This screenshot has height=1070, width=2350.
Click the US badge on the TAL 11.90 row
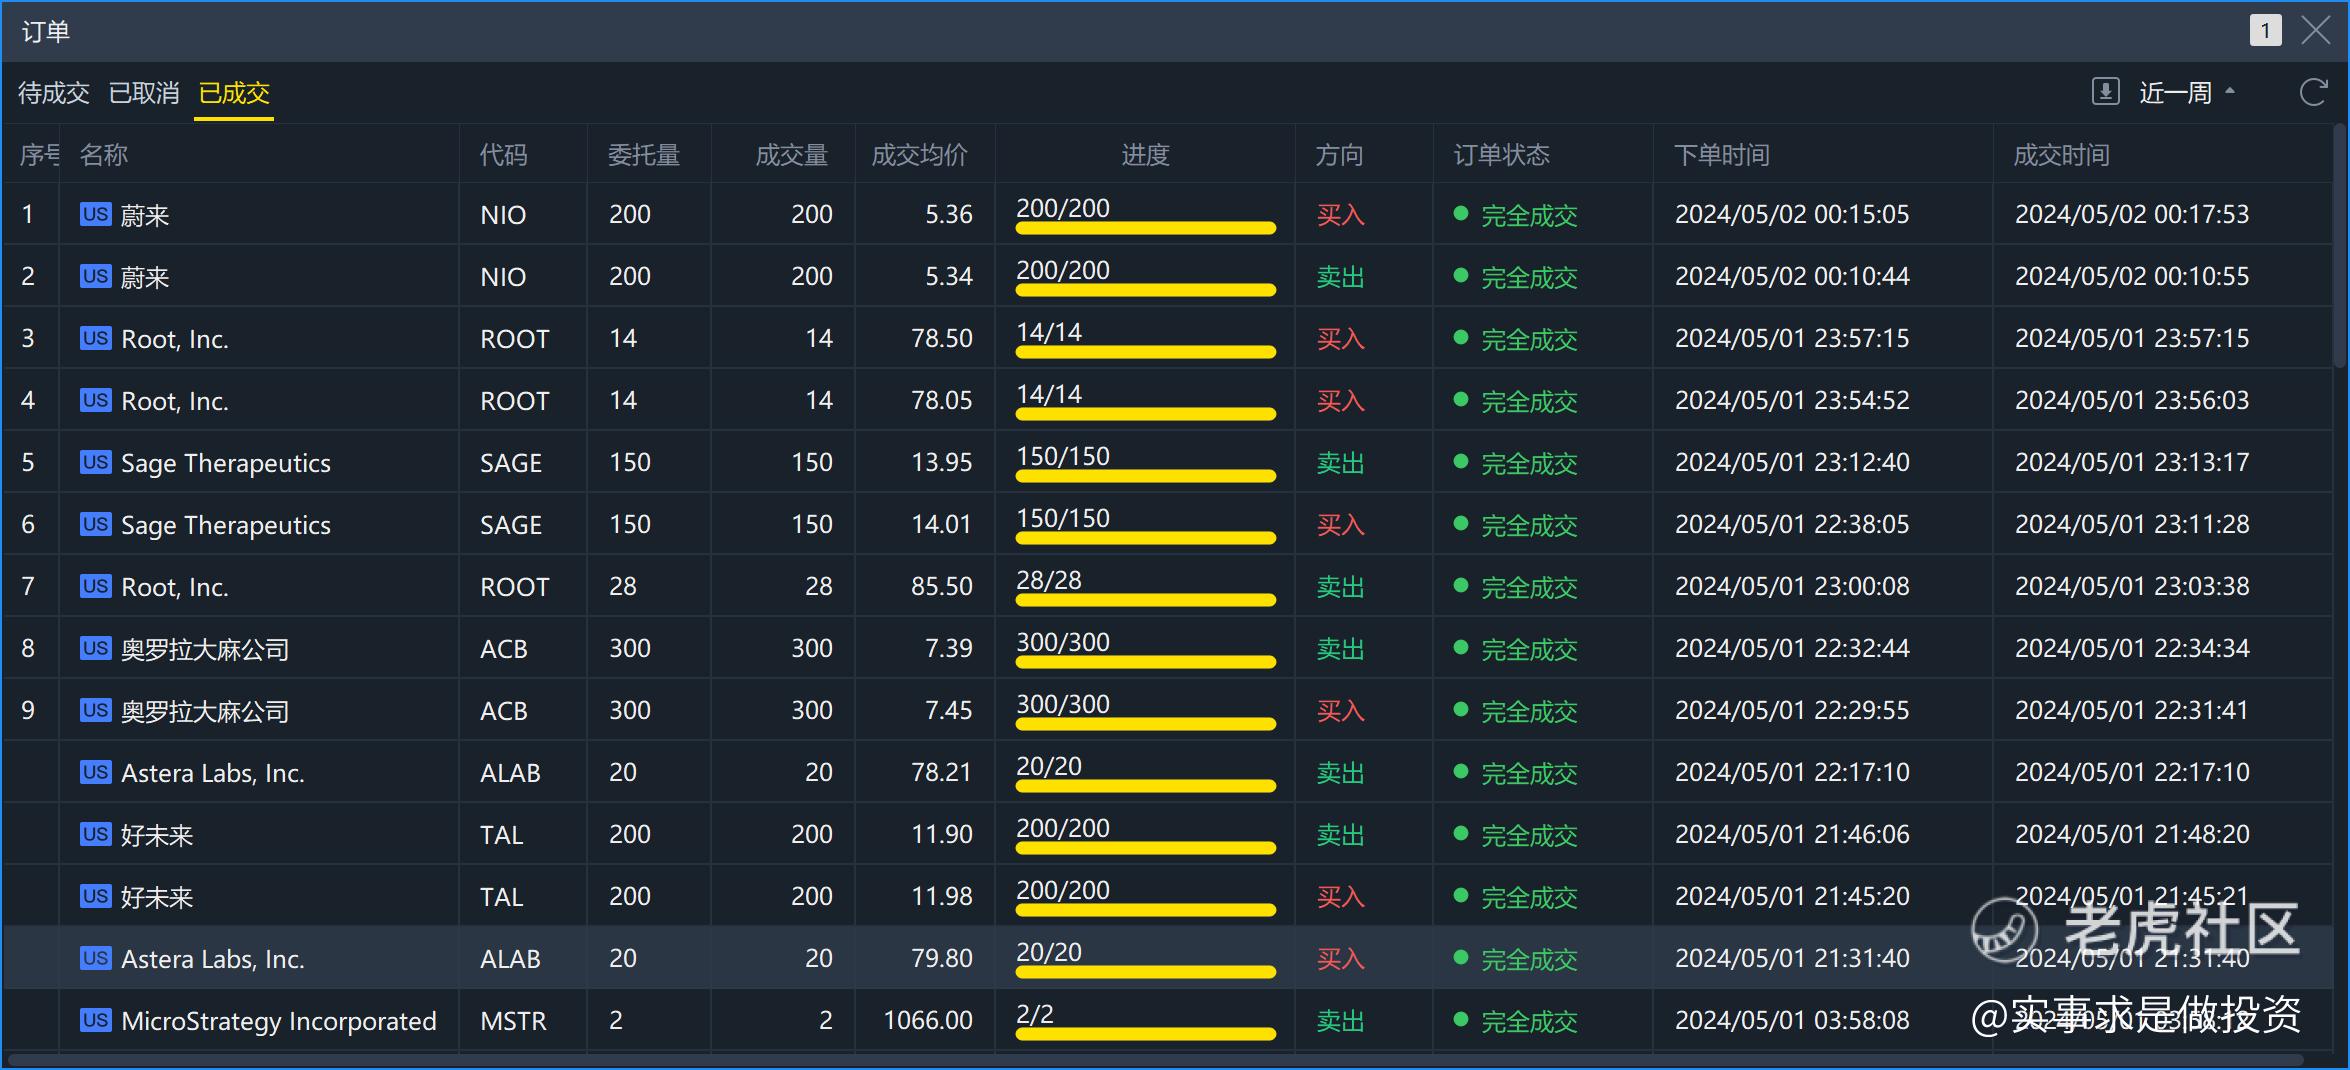tap(96, 834)
